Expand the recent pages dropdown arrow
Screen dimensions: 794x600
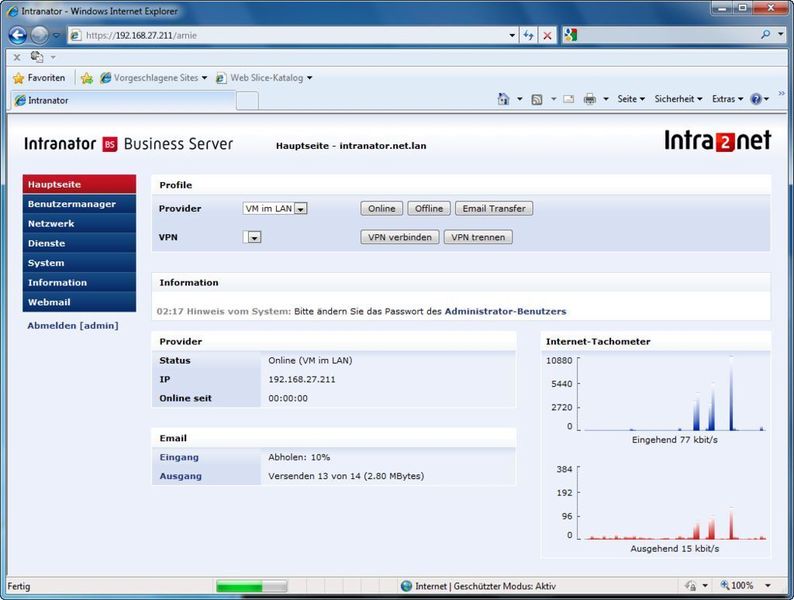(56, 35)
